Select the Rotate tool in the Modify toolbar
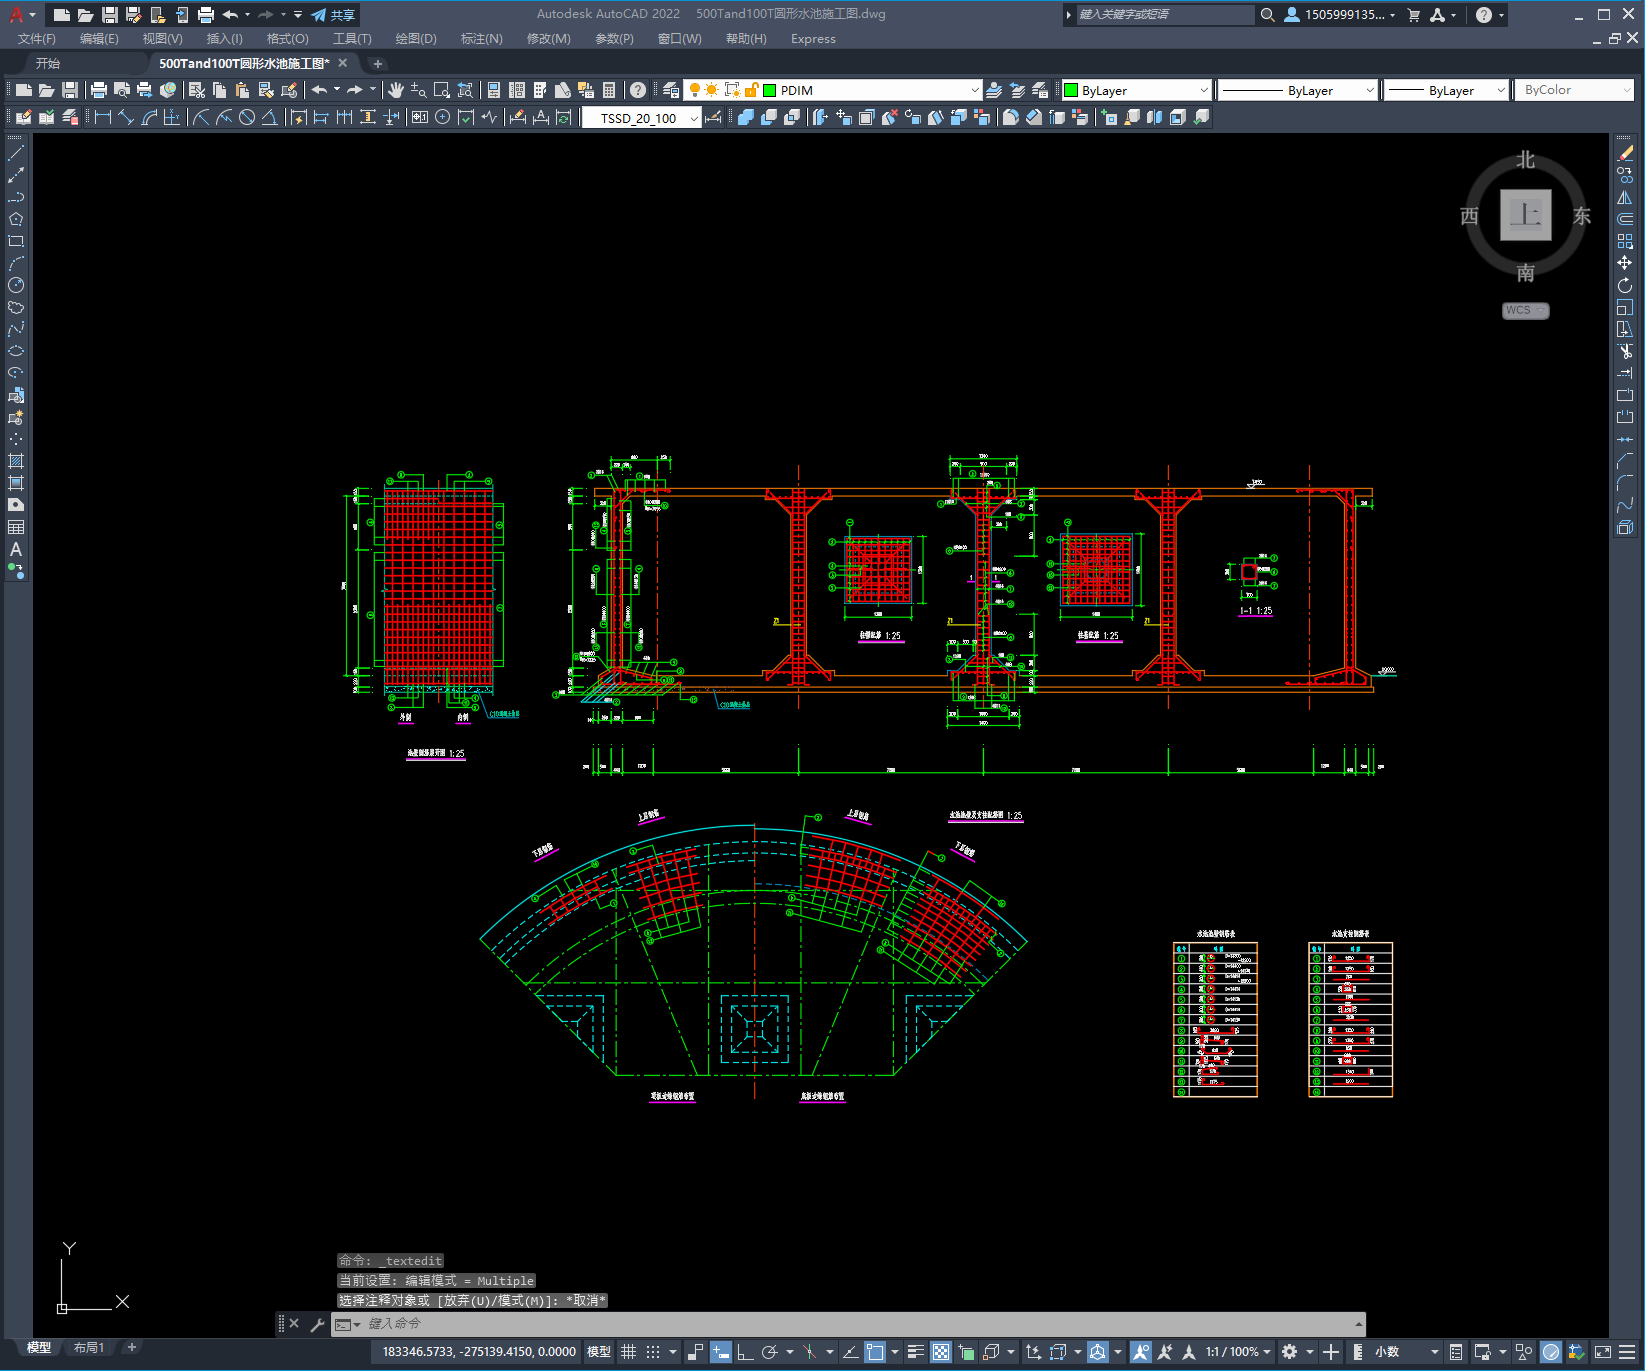The height and width of the screenshot is (1371, 1645). (x=1625, y=285)
